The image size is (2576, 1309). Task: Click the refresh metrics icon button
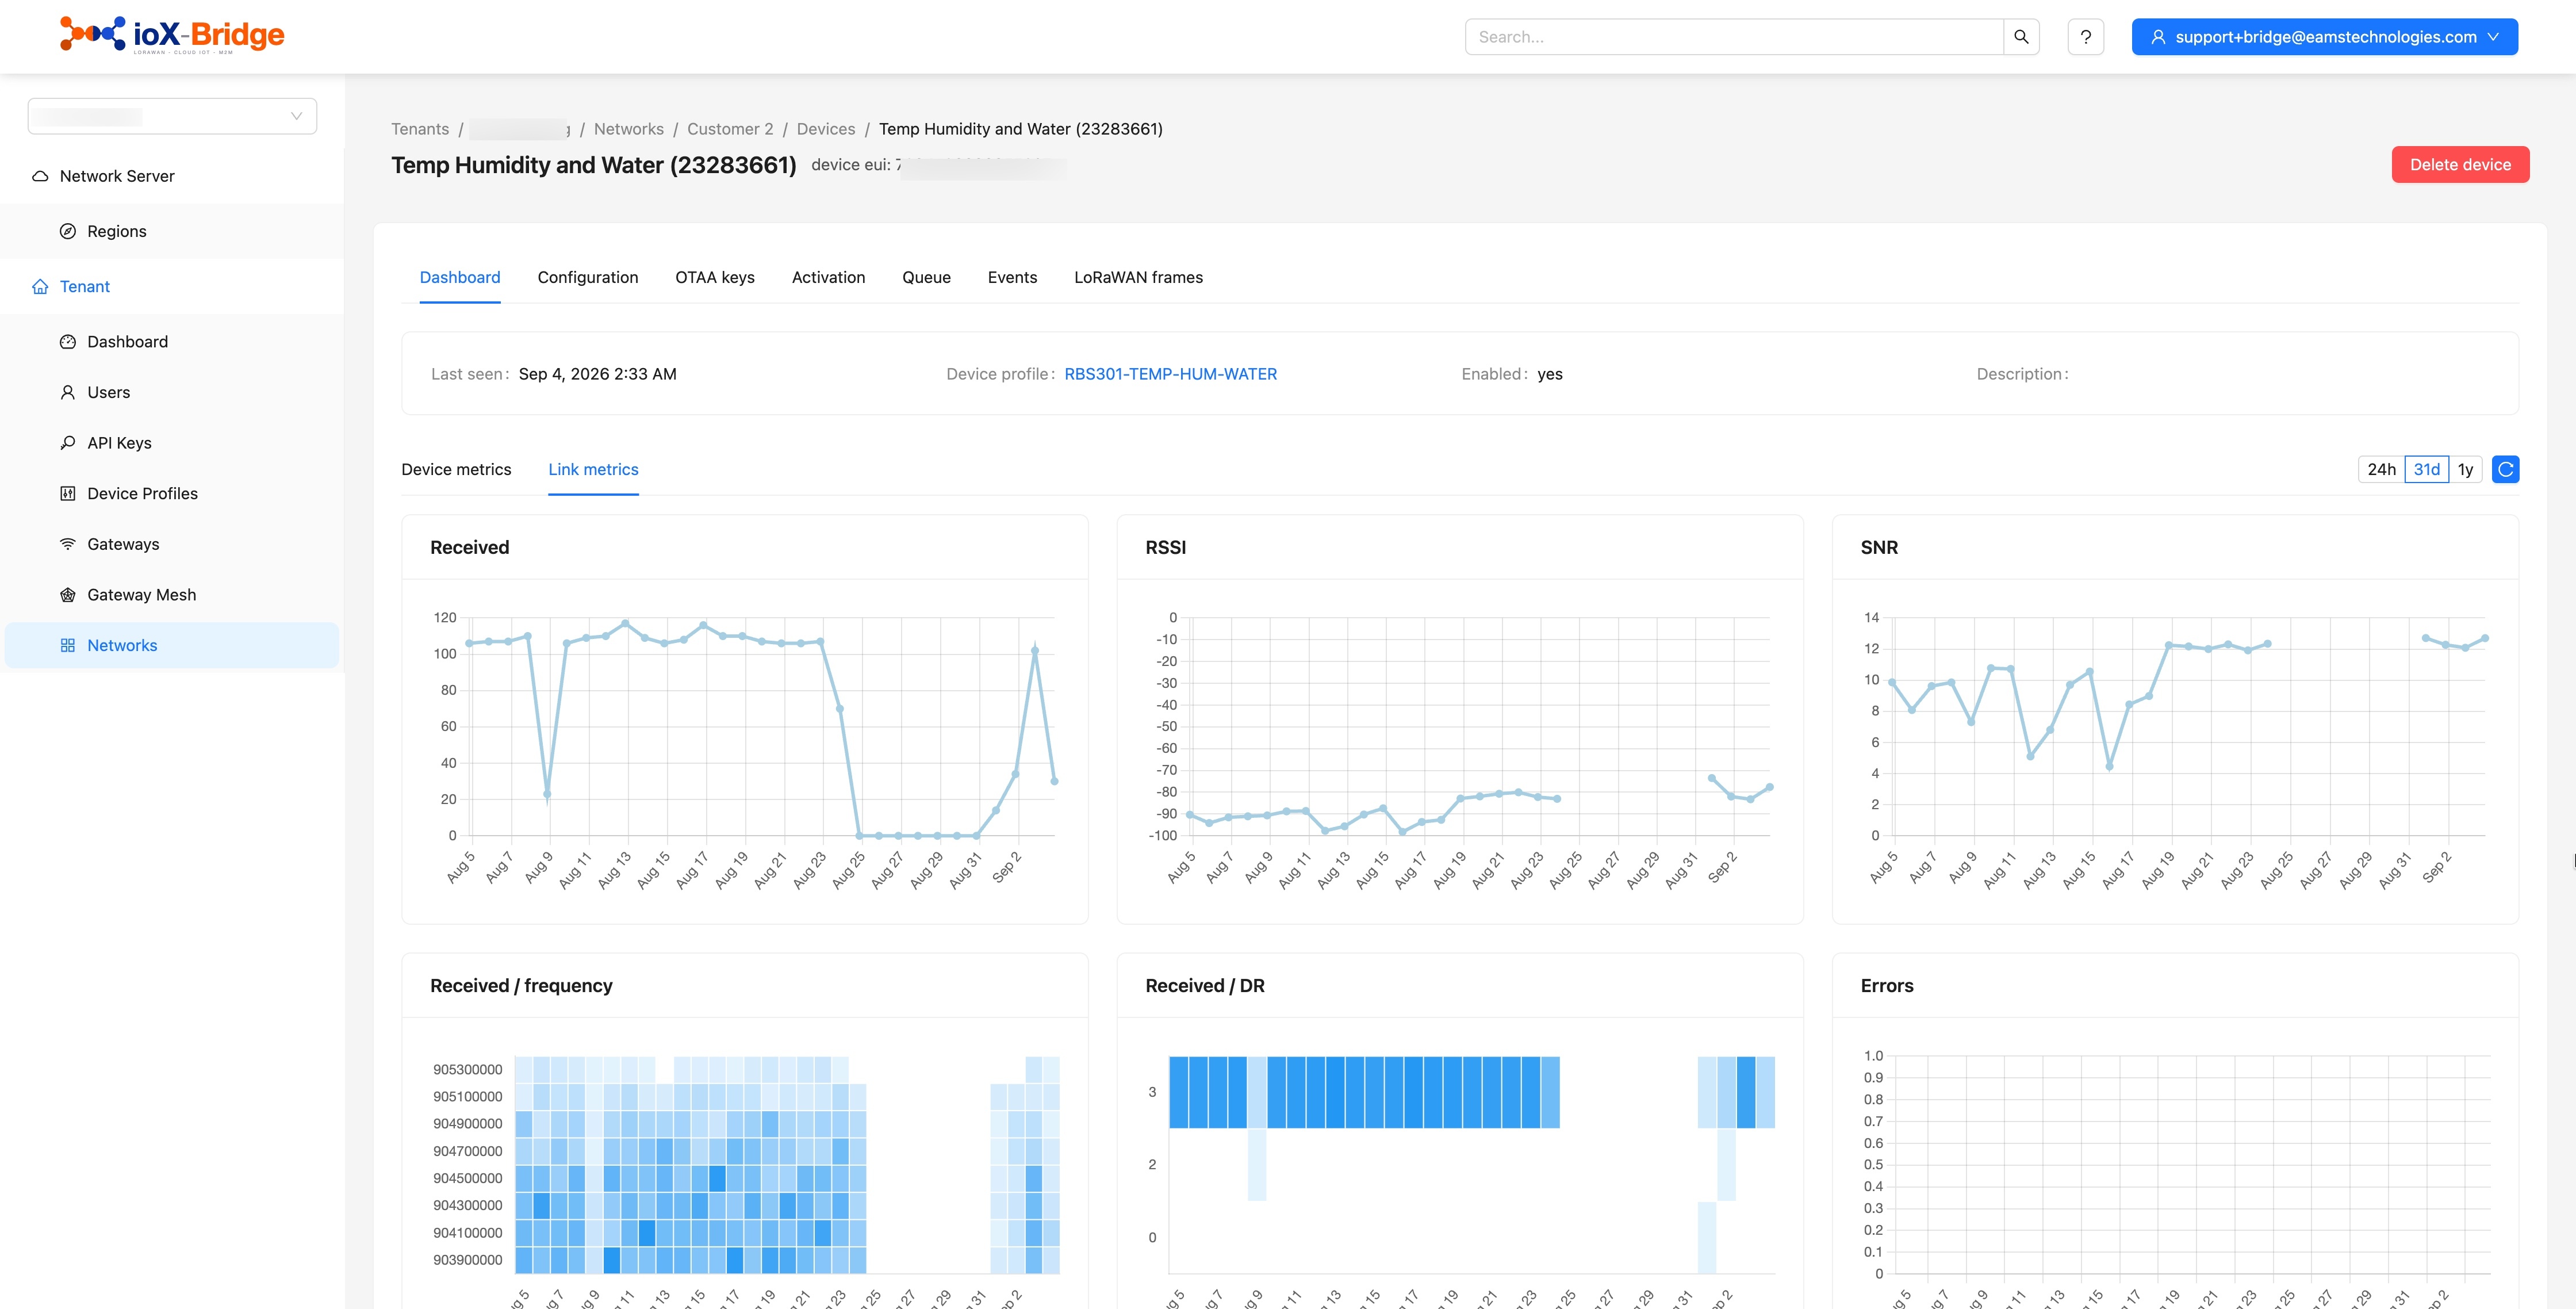[x=2505, y=469]
